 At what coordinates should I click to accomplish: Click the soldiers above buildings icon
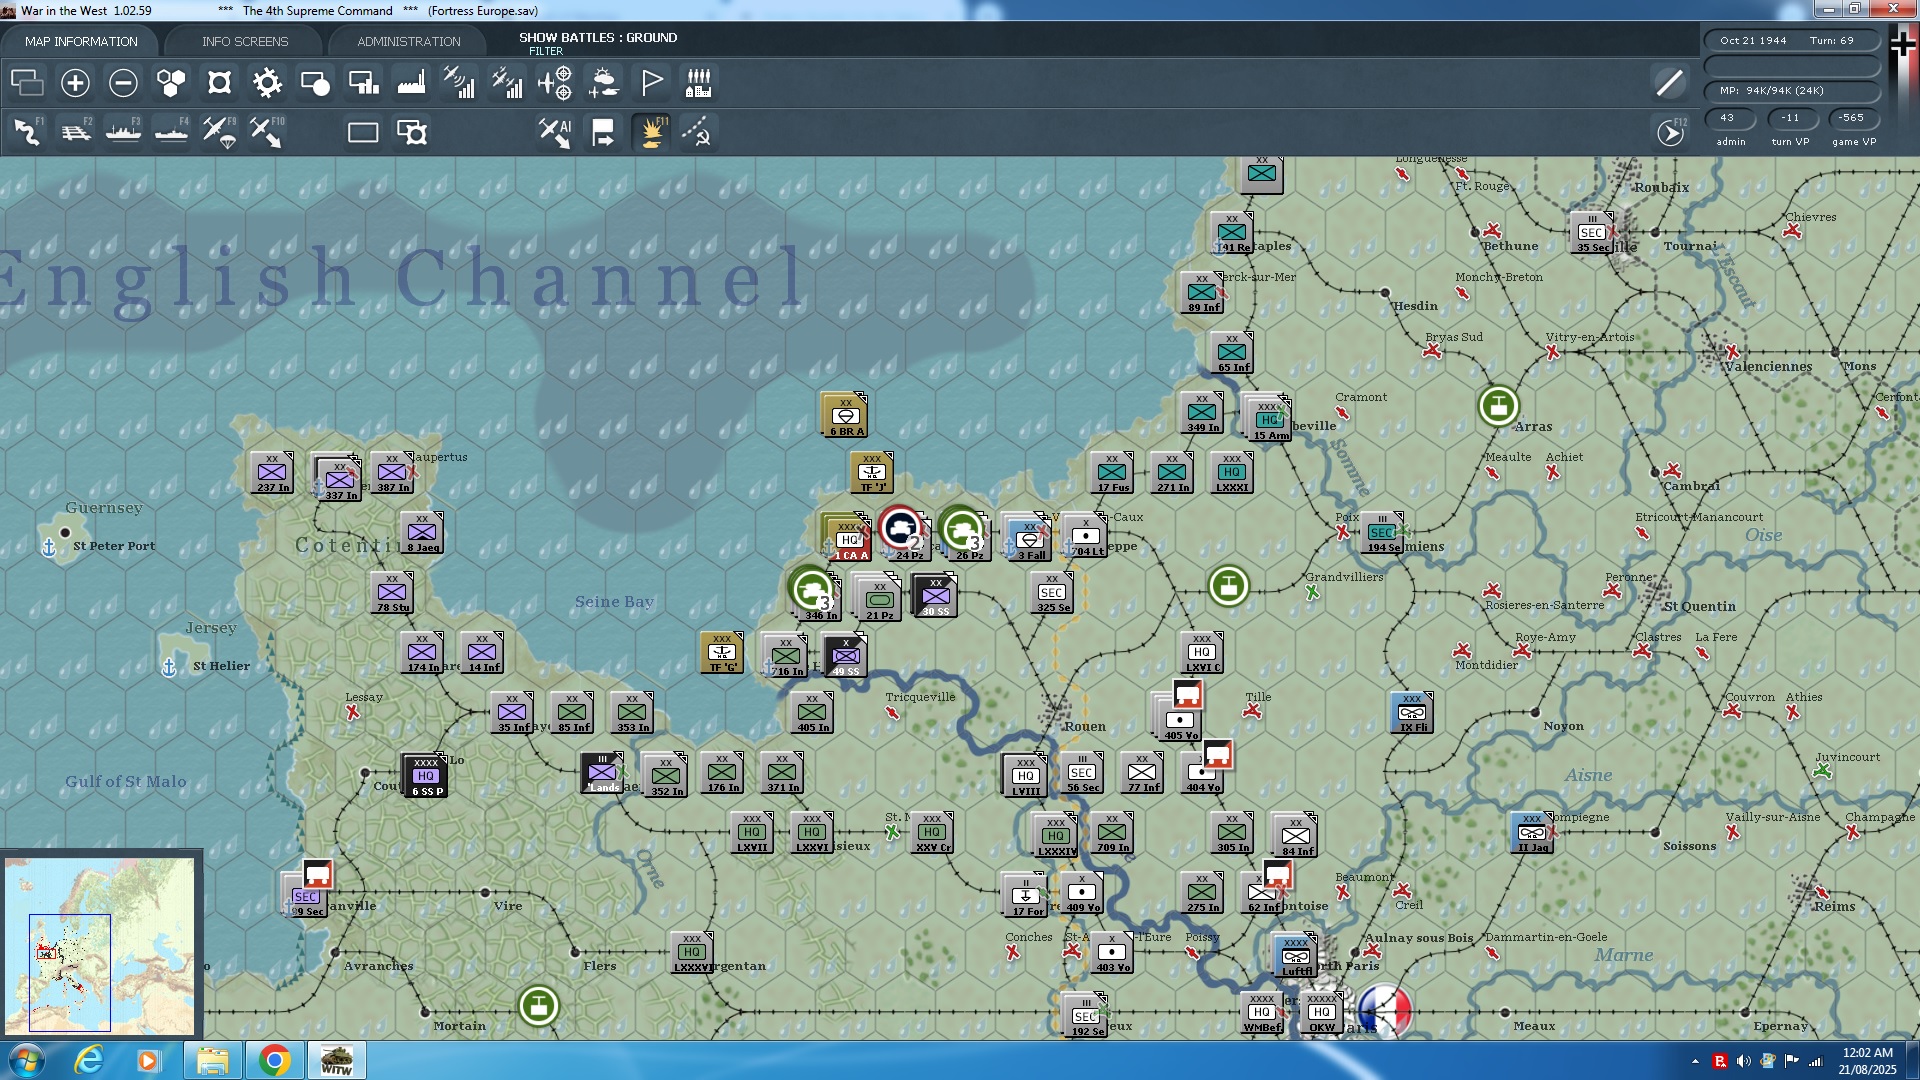point(699,83)
